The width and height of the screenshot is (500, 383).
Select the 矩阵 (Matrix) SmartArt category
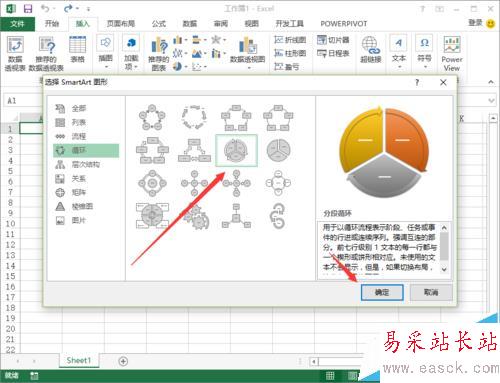(86, 192)
